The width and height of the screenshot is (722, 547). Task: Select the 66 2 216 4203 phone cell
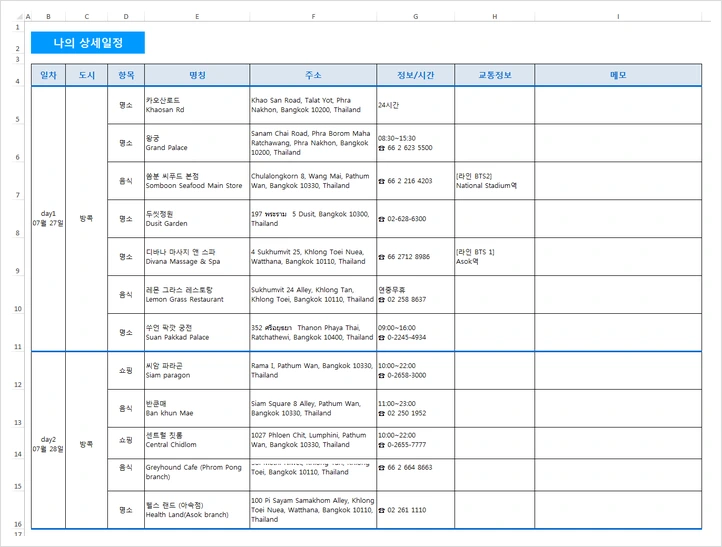415,180
